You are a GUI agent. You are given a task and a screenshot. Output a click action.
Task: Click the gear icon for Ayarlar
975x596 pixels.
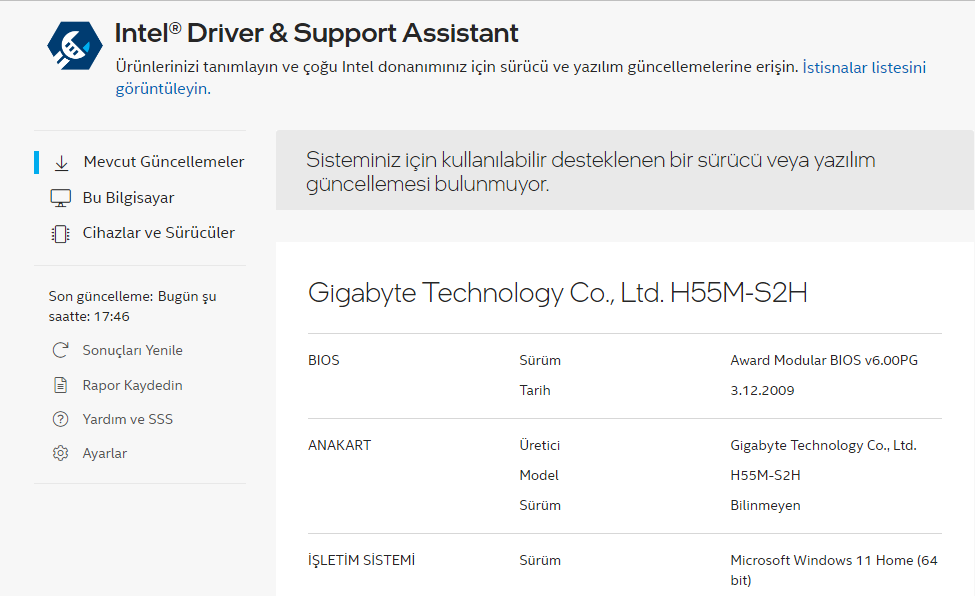coord(60,454)
